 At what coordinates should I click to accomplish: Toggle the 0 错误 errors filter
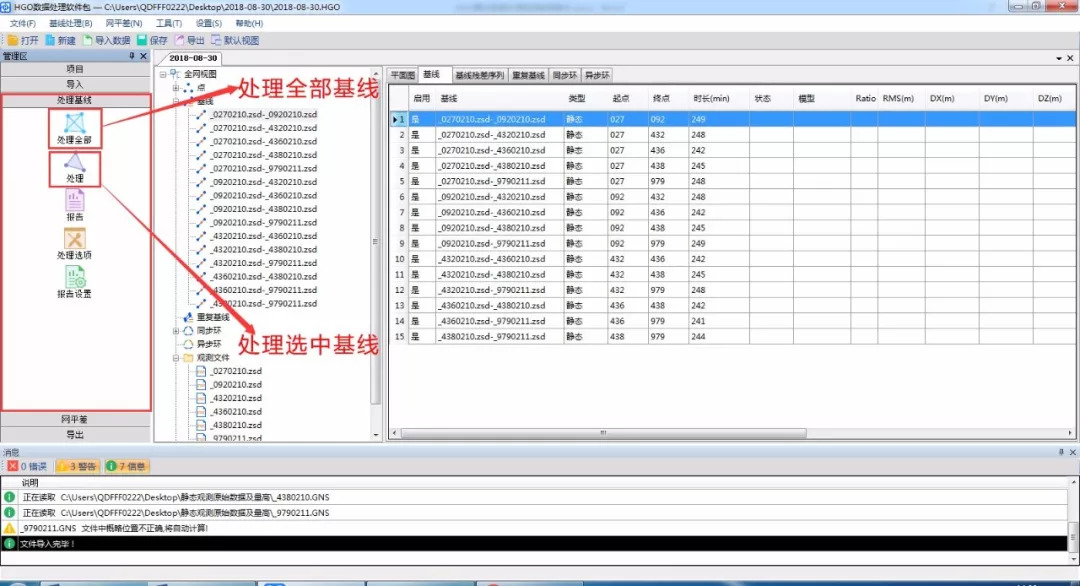tap(27, 466)
